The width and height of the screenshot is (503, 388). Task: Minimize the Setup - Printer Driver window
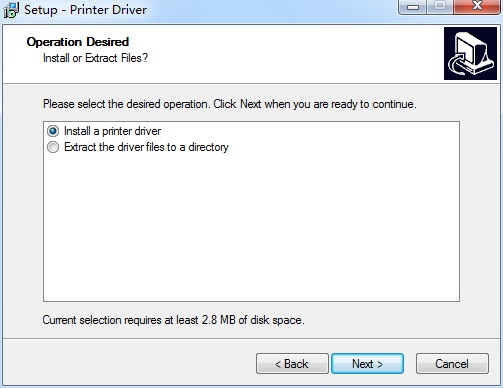413,7
